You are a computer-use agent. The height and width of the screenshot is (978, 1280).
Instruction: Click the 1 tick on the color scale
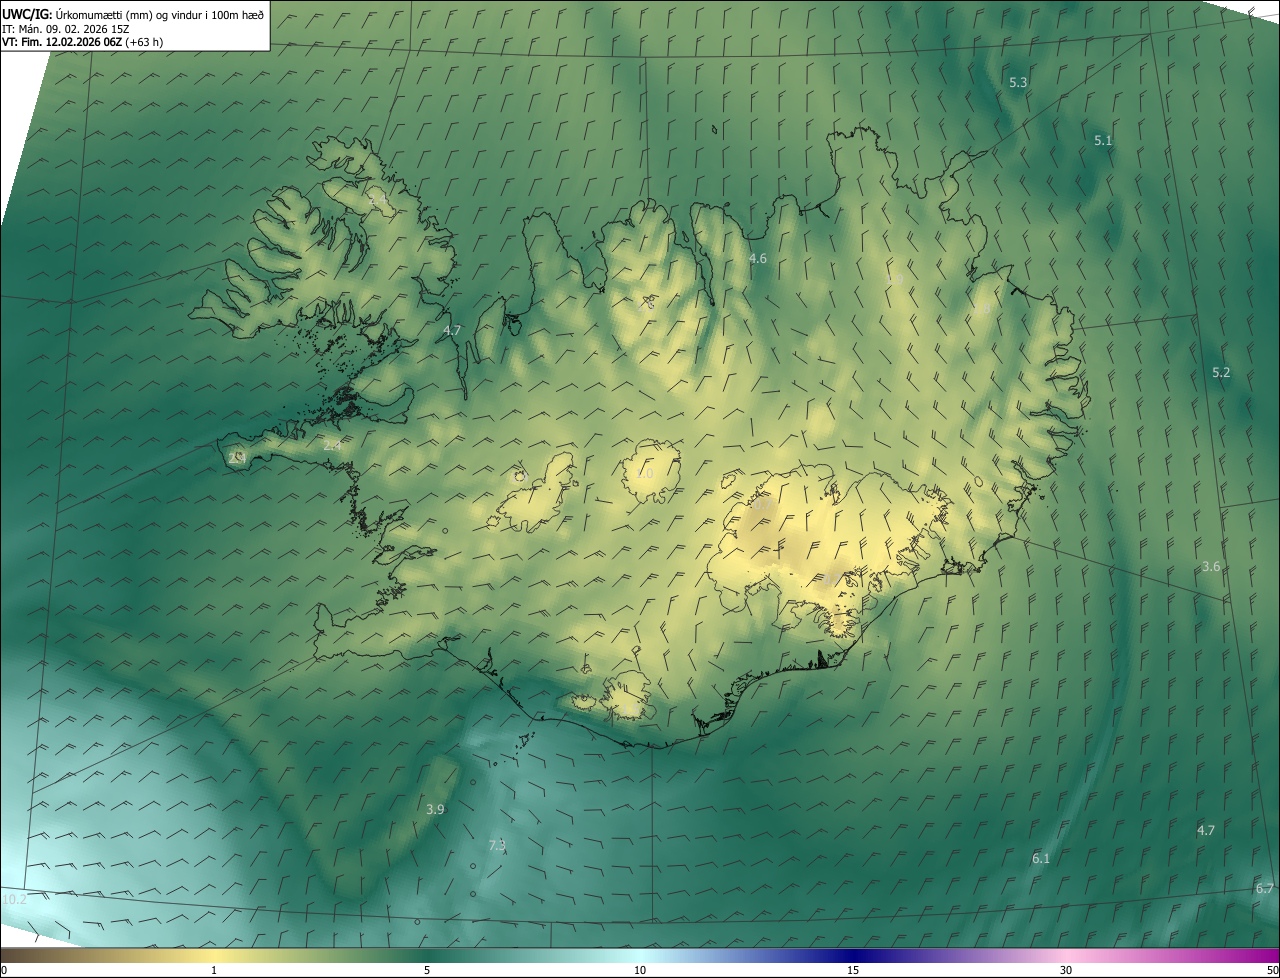click(214, 970)
